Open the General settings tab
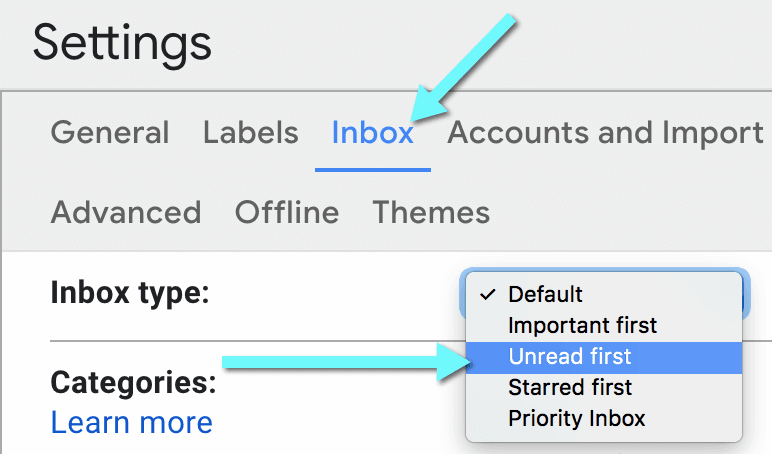Screen dimensions: 772x454 pyautogui.click(x=110, y=132)
